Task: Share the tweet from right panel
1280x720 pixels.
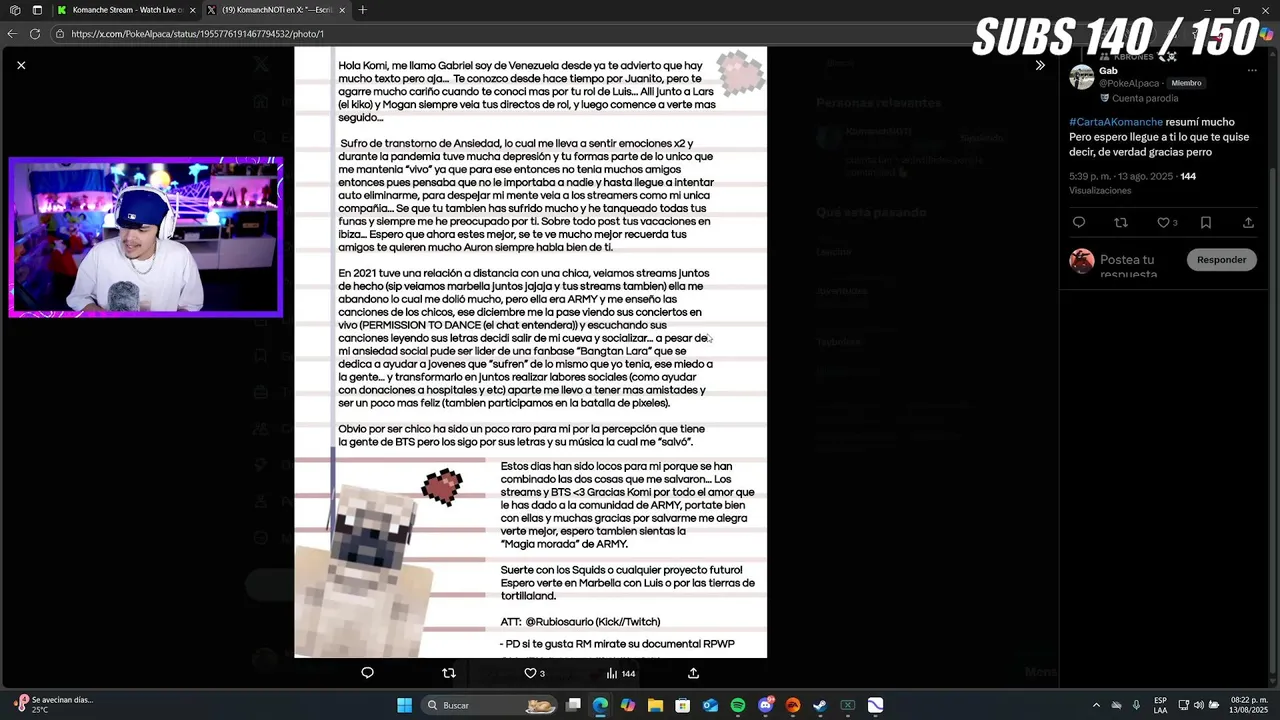Action: tap(1248, 223)
